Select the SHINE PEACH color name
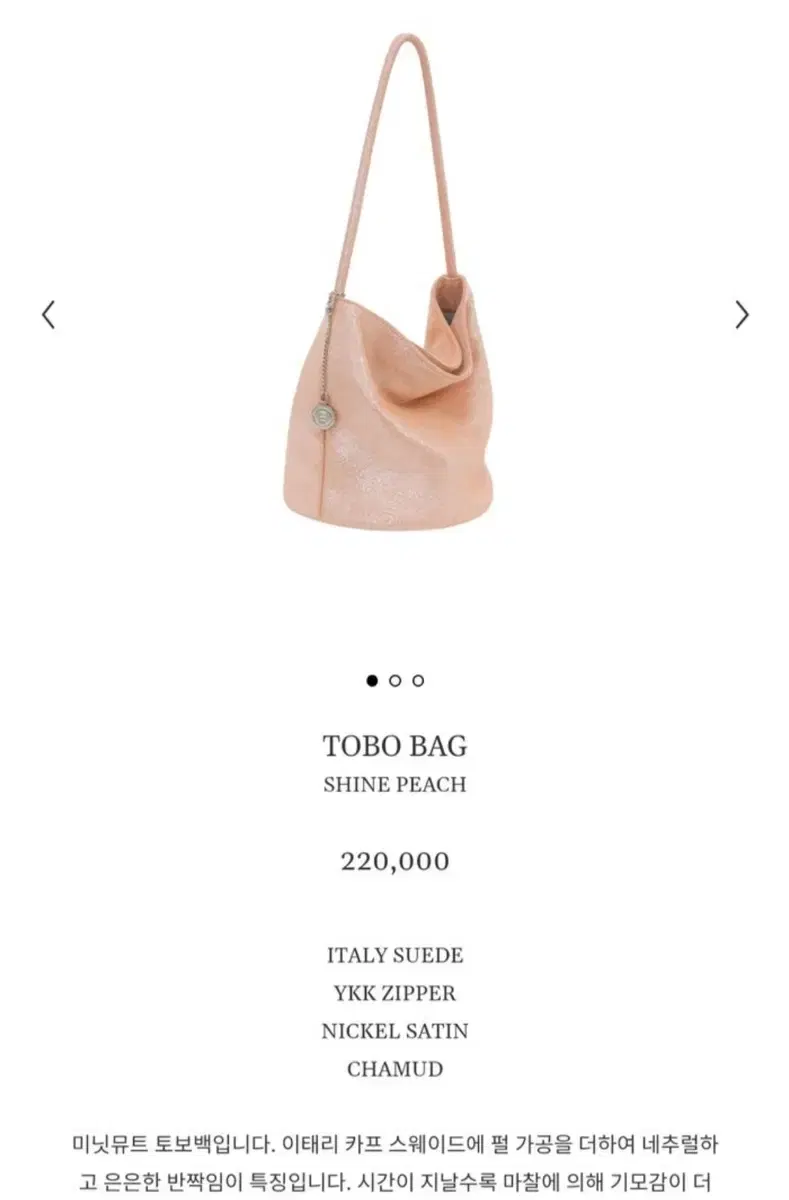 (395, 785)
